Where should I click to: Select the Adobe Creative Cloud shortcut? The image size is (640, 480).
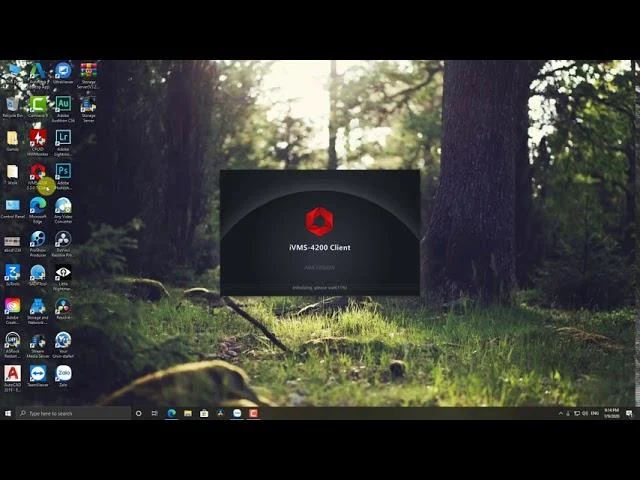[12, 311]
